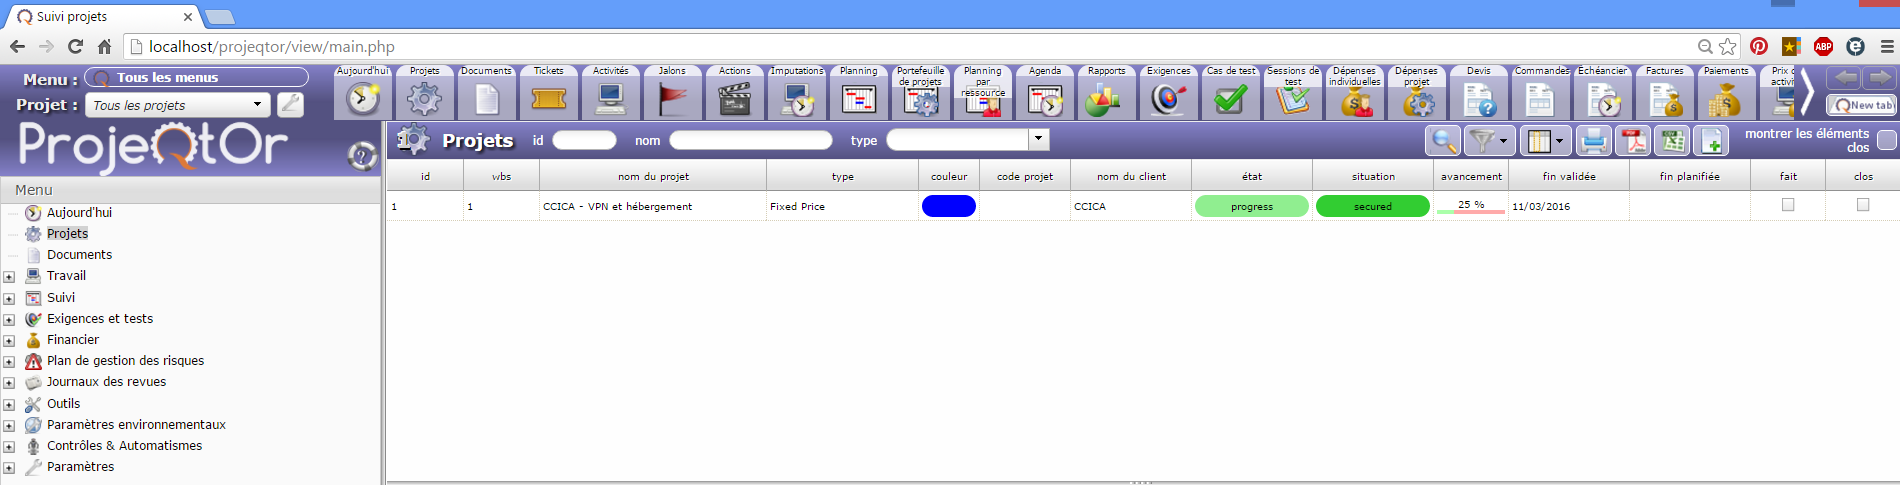Viewport: 1900px width, 485px height.
Task: Click the green 'progress' state badge
Action: [x=1252, y=206]
